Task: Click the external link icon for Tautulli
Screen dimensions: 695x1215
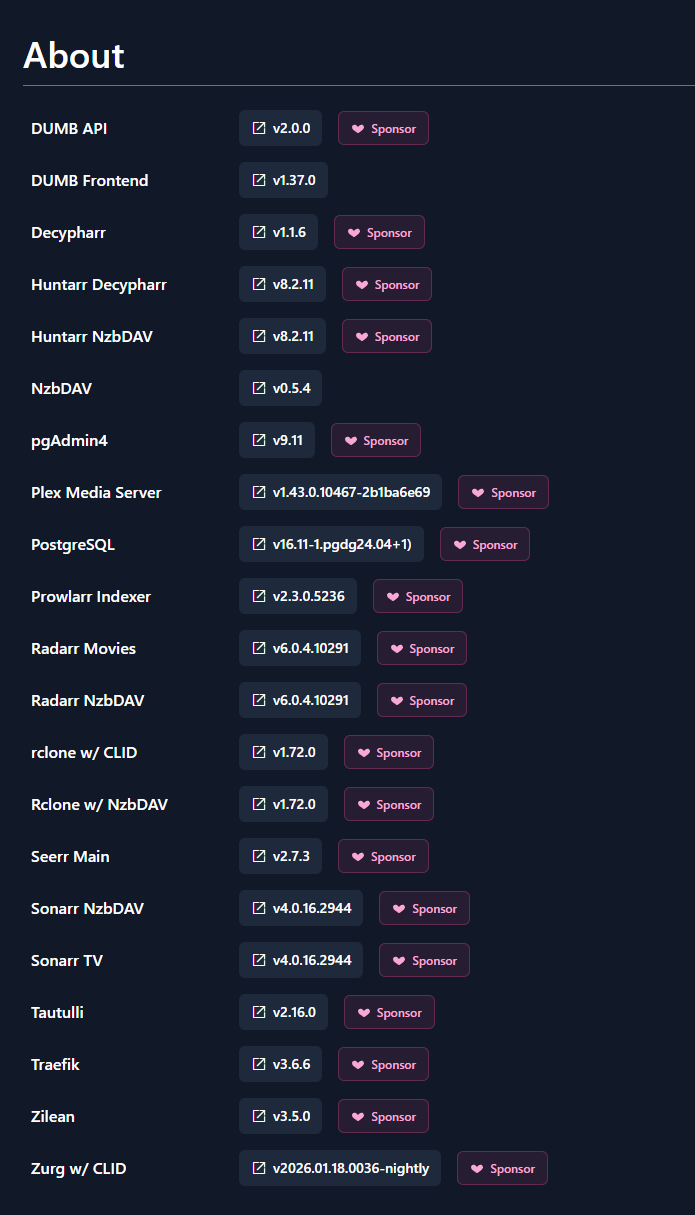Action: pos(260,1012)
